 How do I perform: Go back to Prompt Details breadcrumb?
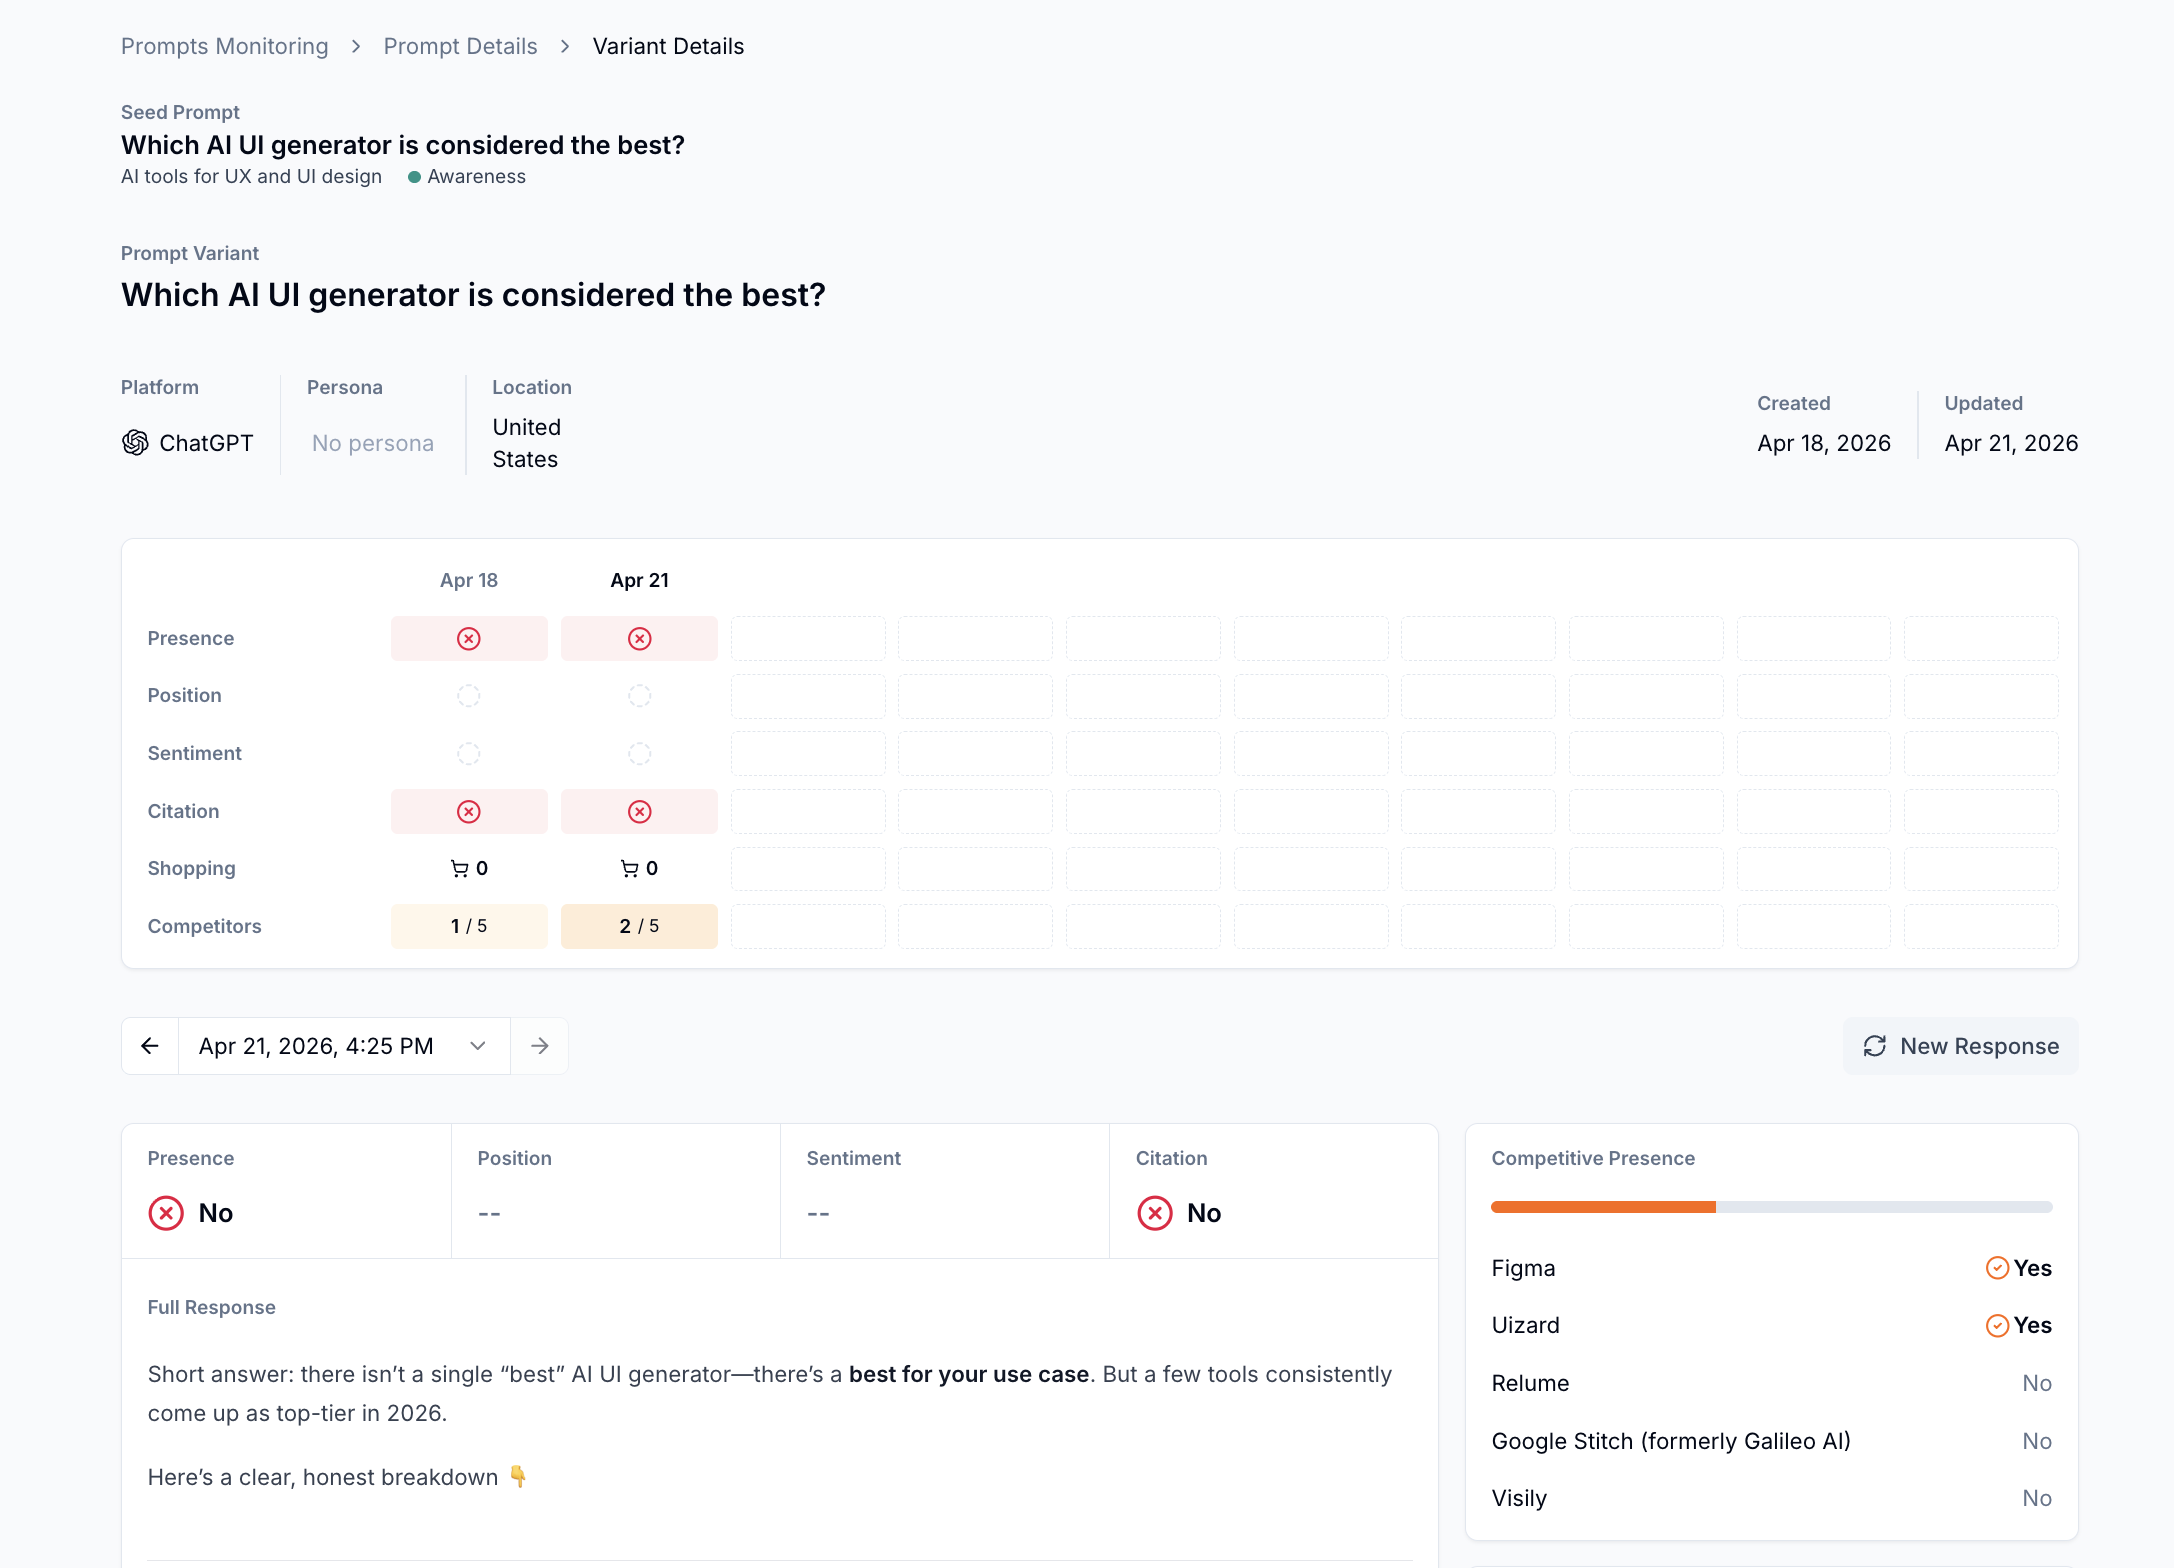pyautogui.click(x=460, y=47)
